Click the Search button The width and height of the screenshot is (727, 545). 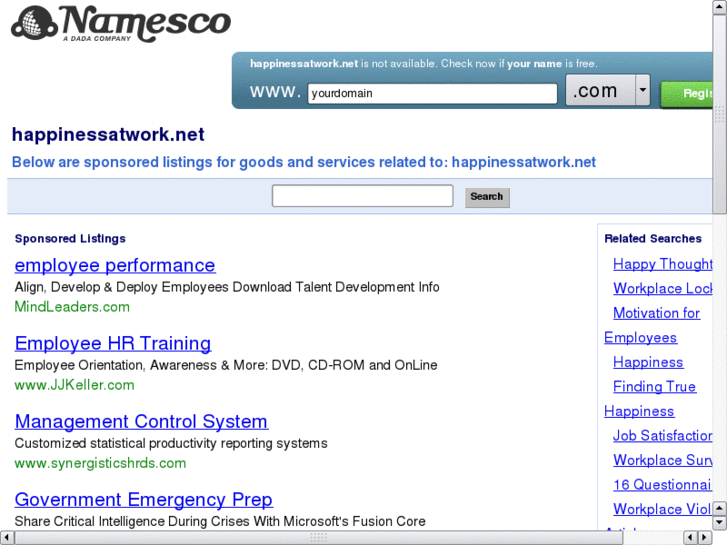pyautogui.click(x=487, y=197)
